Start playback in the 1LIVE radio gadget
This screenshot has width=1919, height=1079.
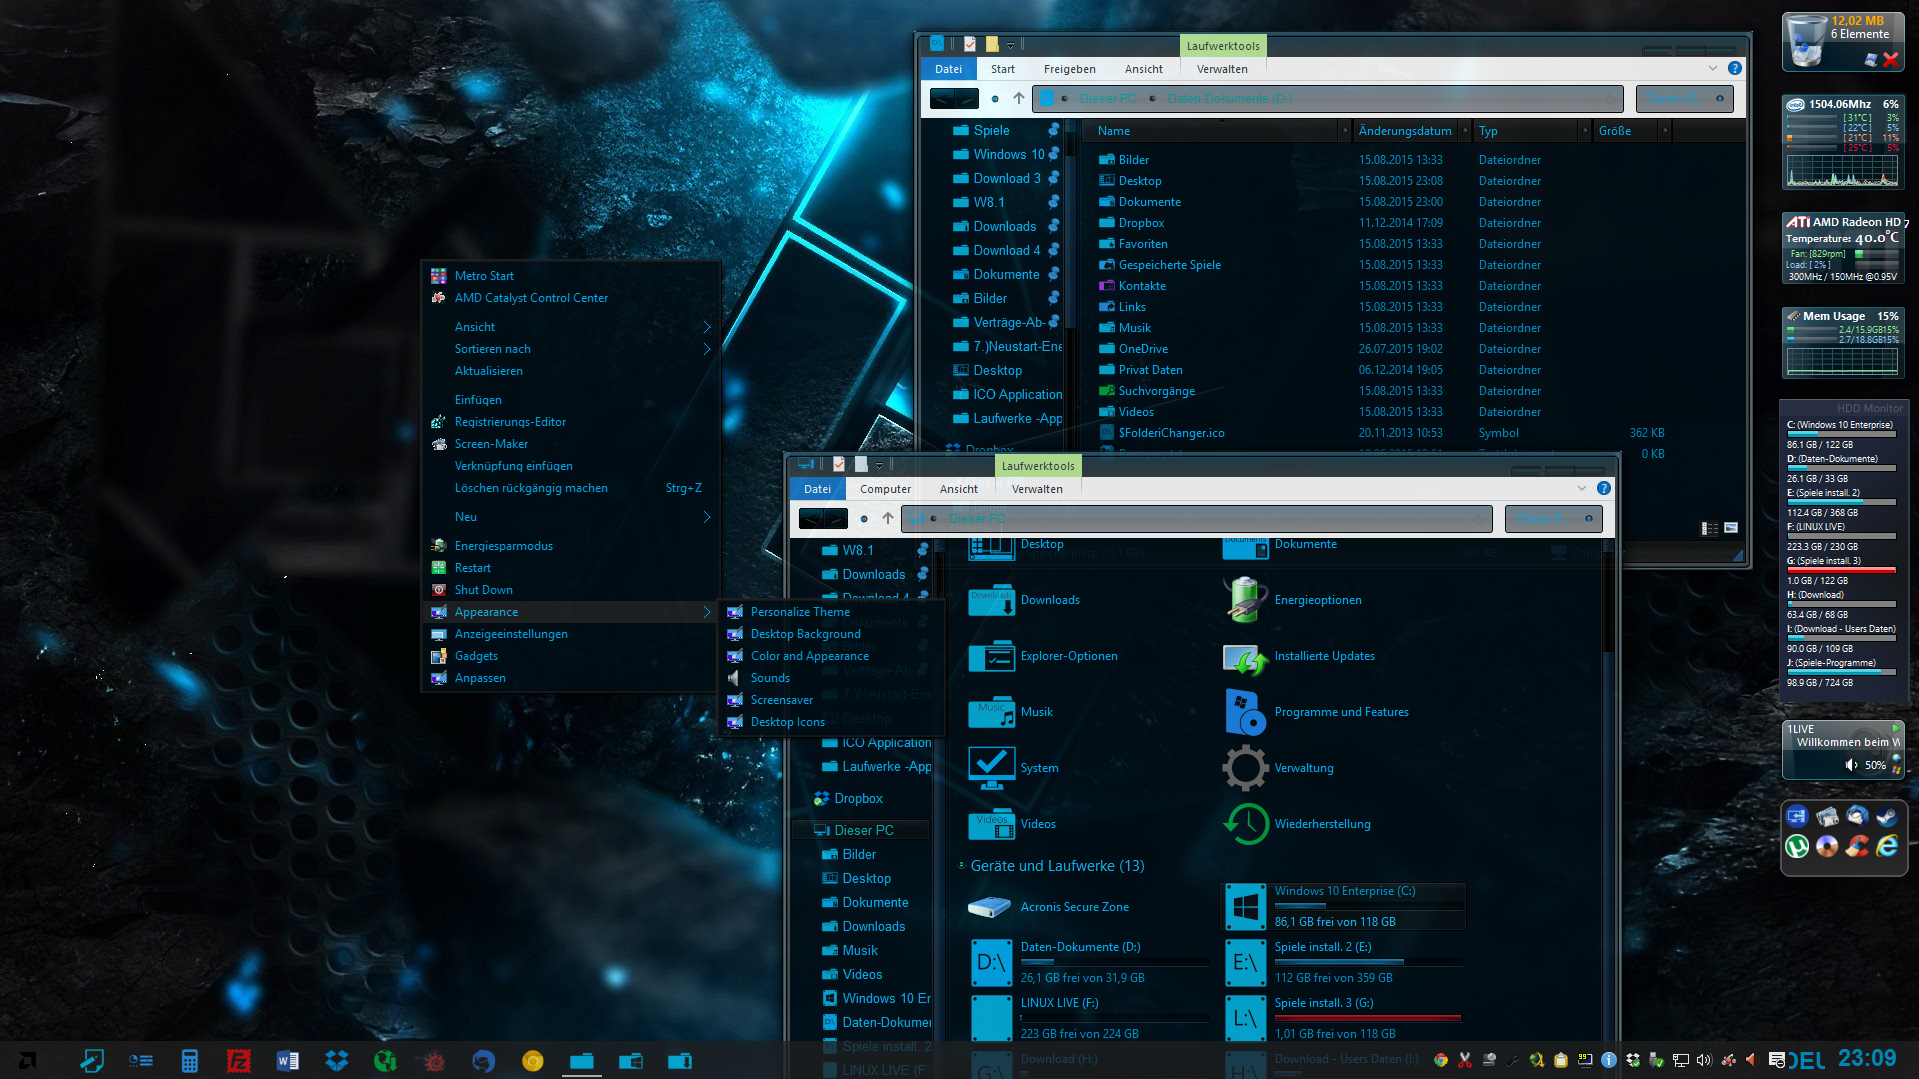pyautogui.click(x=1895, y=729)
